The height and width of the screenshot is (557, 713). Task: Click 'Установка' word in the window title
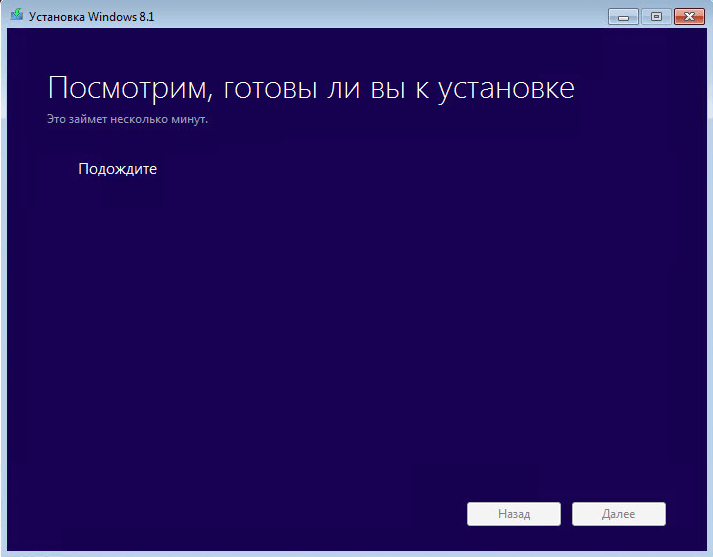(x=57, y=17)
